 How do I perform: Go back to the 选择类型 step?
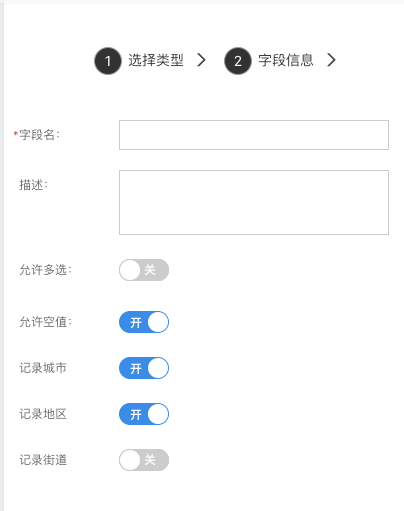click(x=156, y=60)
